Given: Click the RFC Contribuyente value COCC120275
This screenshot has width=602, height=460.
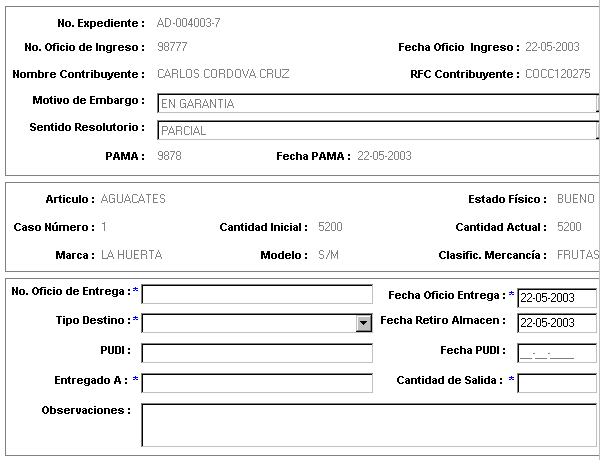Looking at the screenshot, I should click(557, 74).
